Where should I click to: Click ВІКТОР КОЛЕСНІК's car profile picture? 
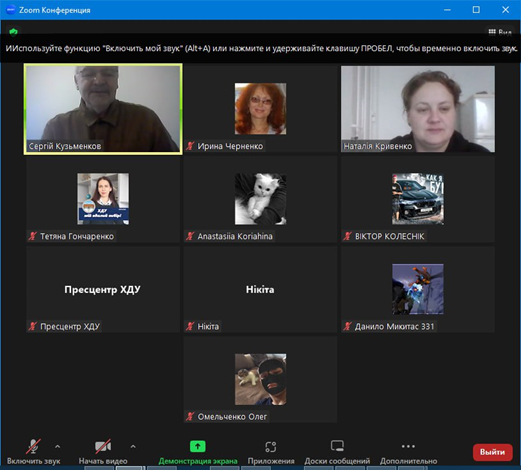tap(418, 199)
